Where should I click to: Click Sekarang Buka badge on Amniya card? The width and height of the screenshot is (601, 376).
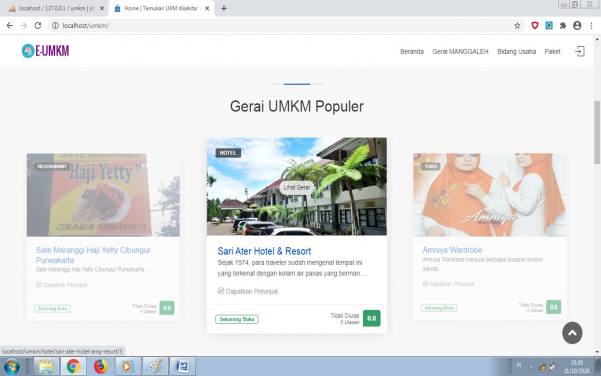point(439,308)
